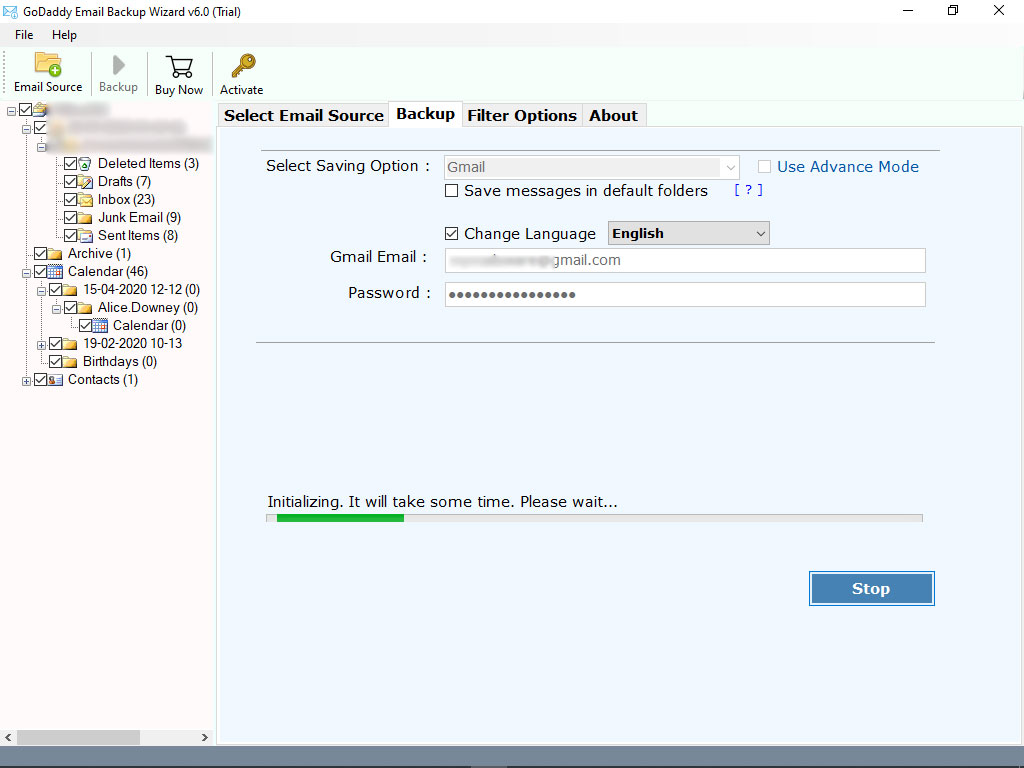Click the Activate key icon
This screenshot has width=1024, height=768.
(x=243, y=66)
